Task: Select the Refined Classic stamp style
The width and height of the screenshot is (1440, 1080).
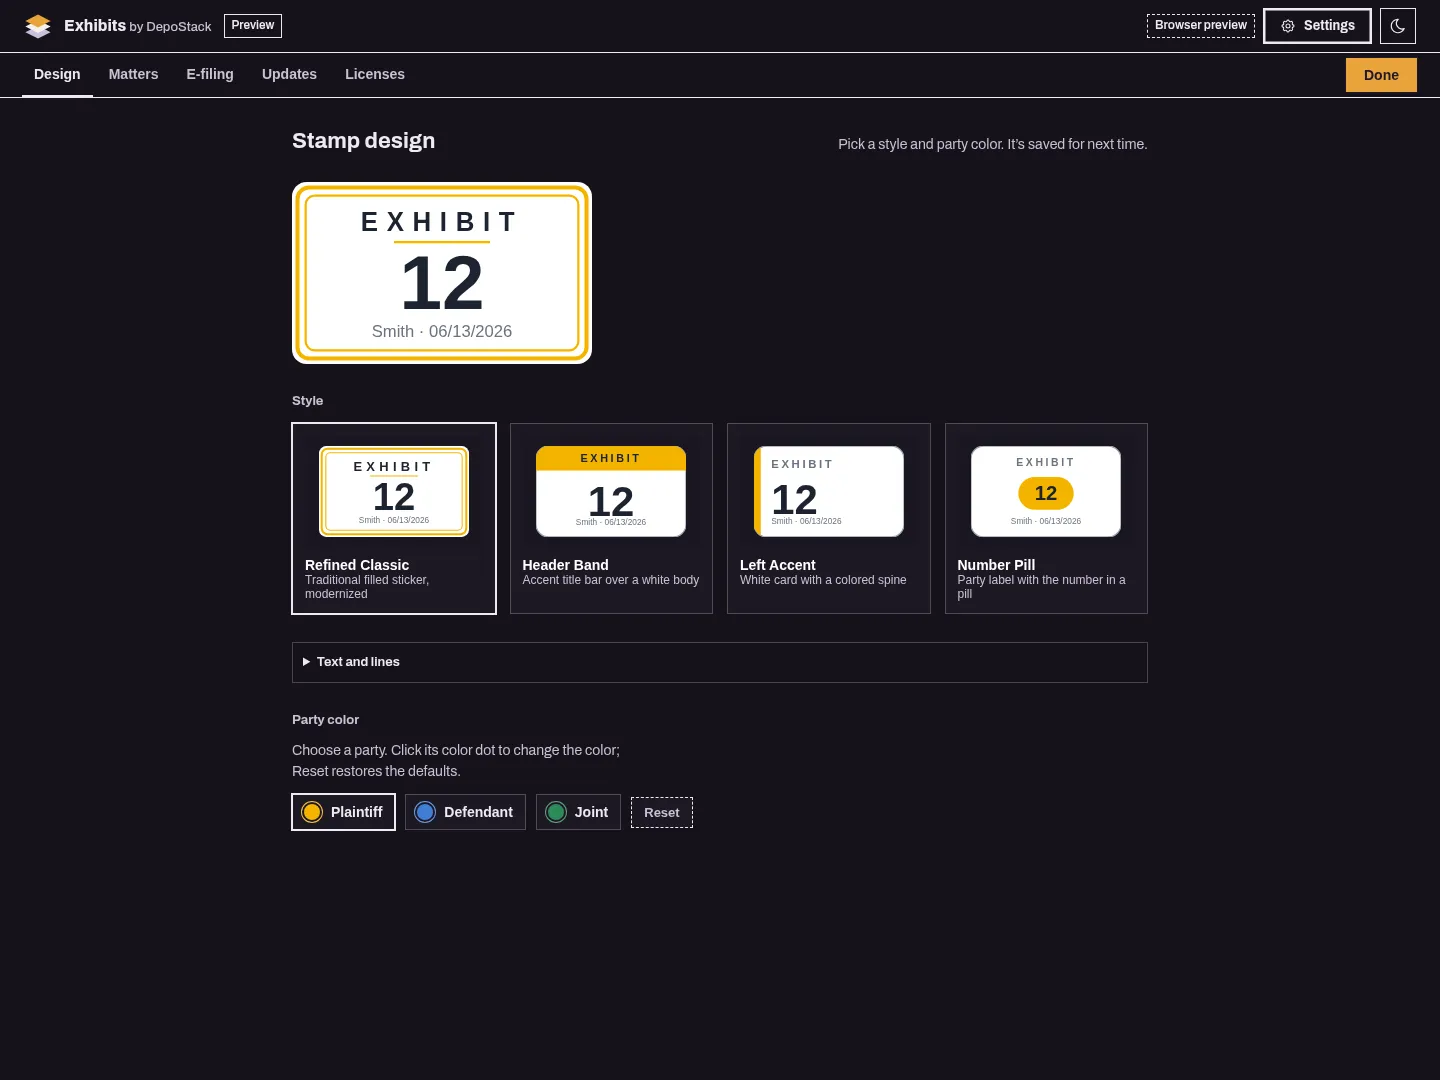Action: point(394,518)
